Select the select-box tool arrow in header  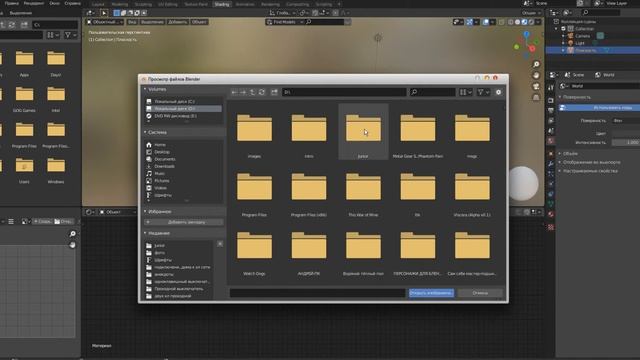click(x=104, y=13)
